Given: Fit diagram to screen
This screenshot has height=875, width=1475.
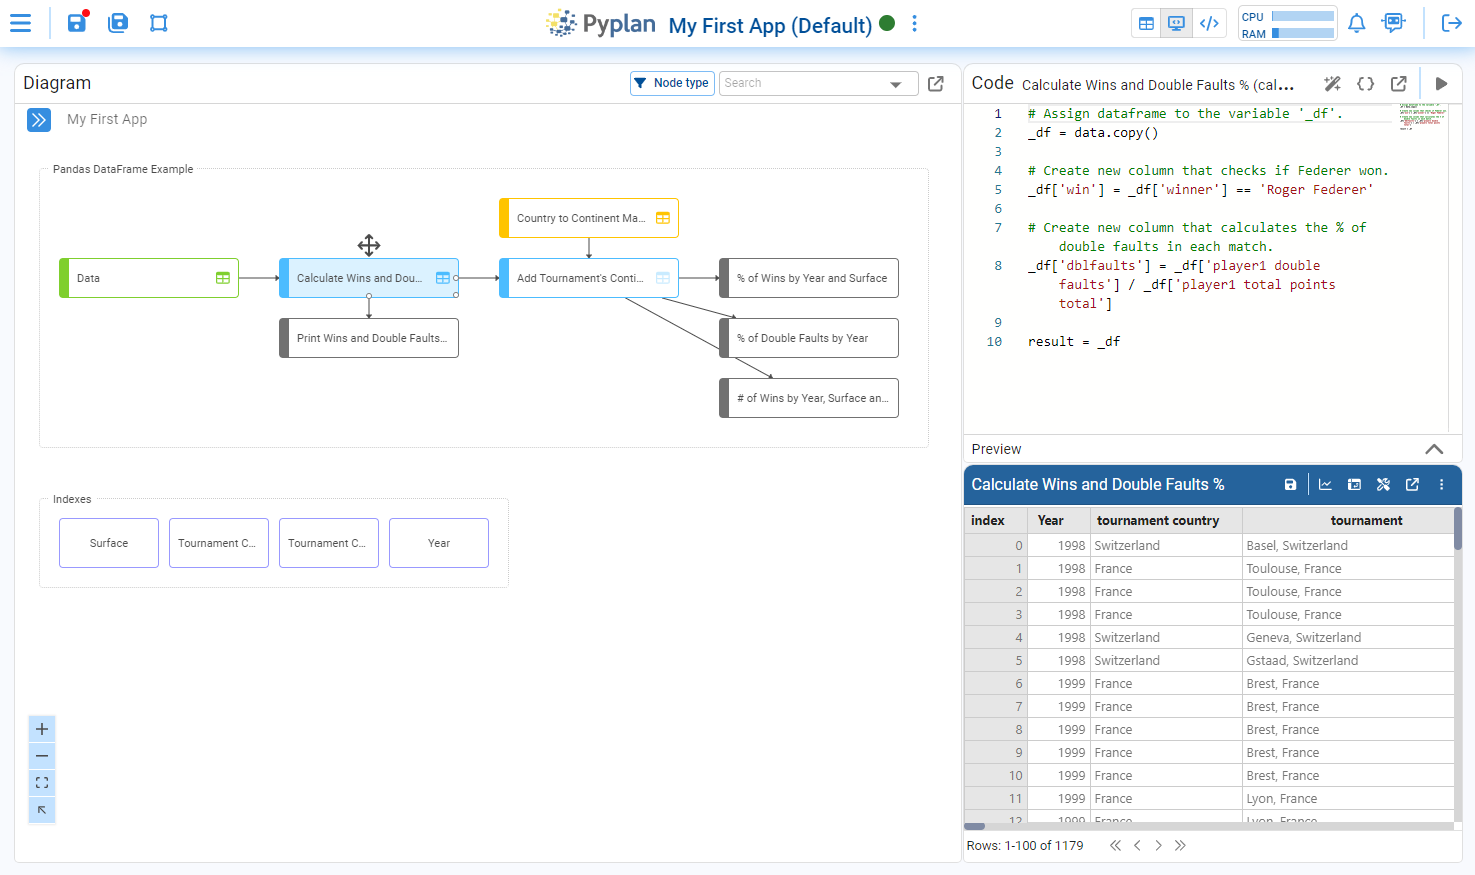Looking at the screenshot, I should [x=42, y=783].
